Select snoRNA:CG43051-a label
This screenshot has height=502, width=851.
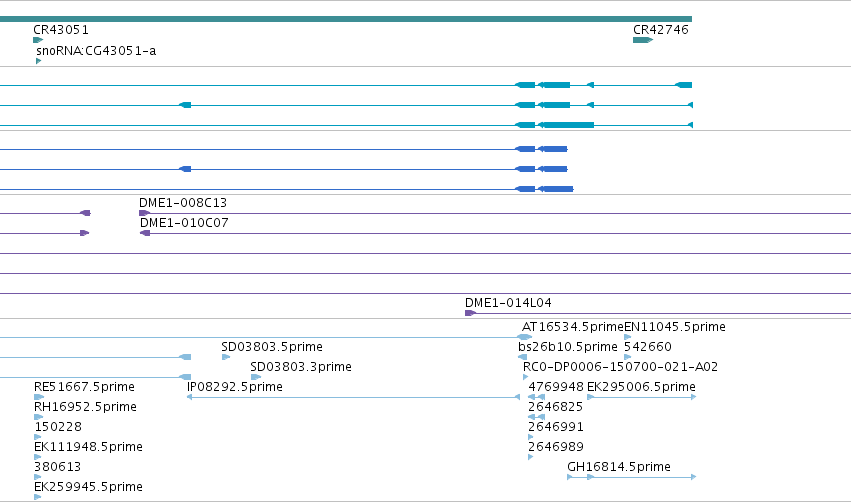[x=96, y=51]
